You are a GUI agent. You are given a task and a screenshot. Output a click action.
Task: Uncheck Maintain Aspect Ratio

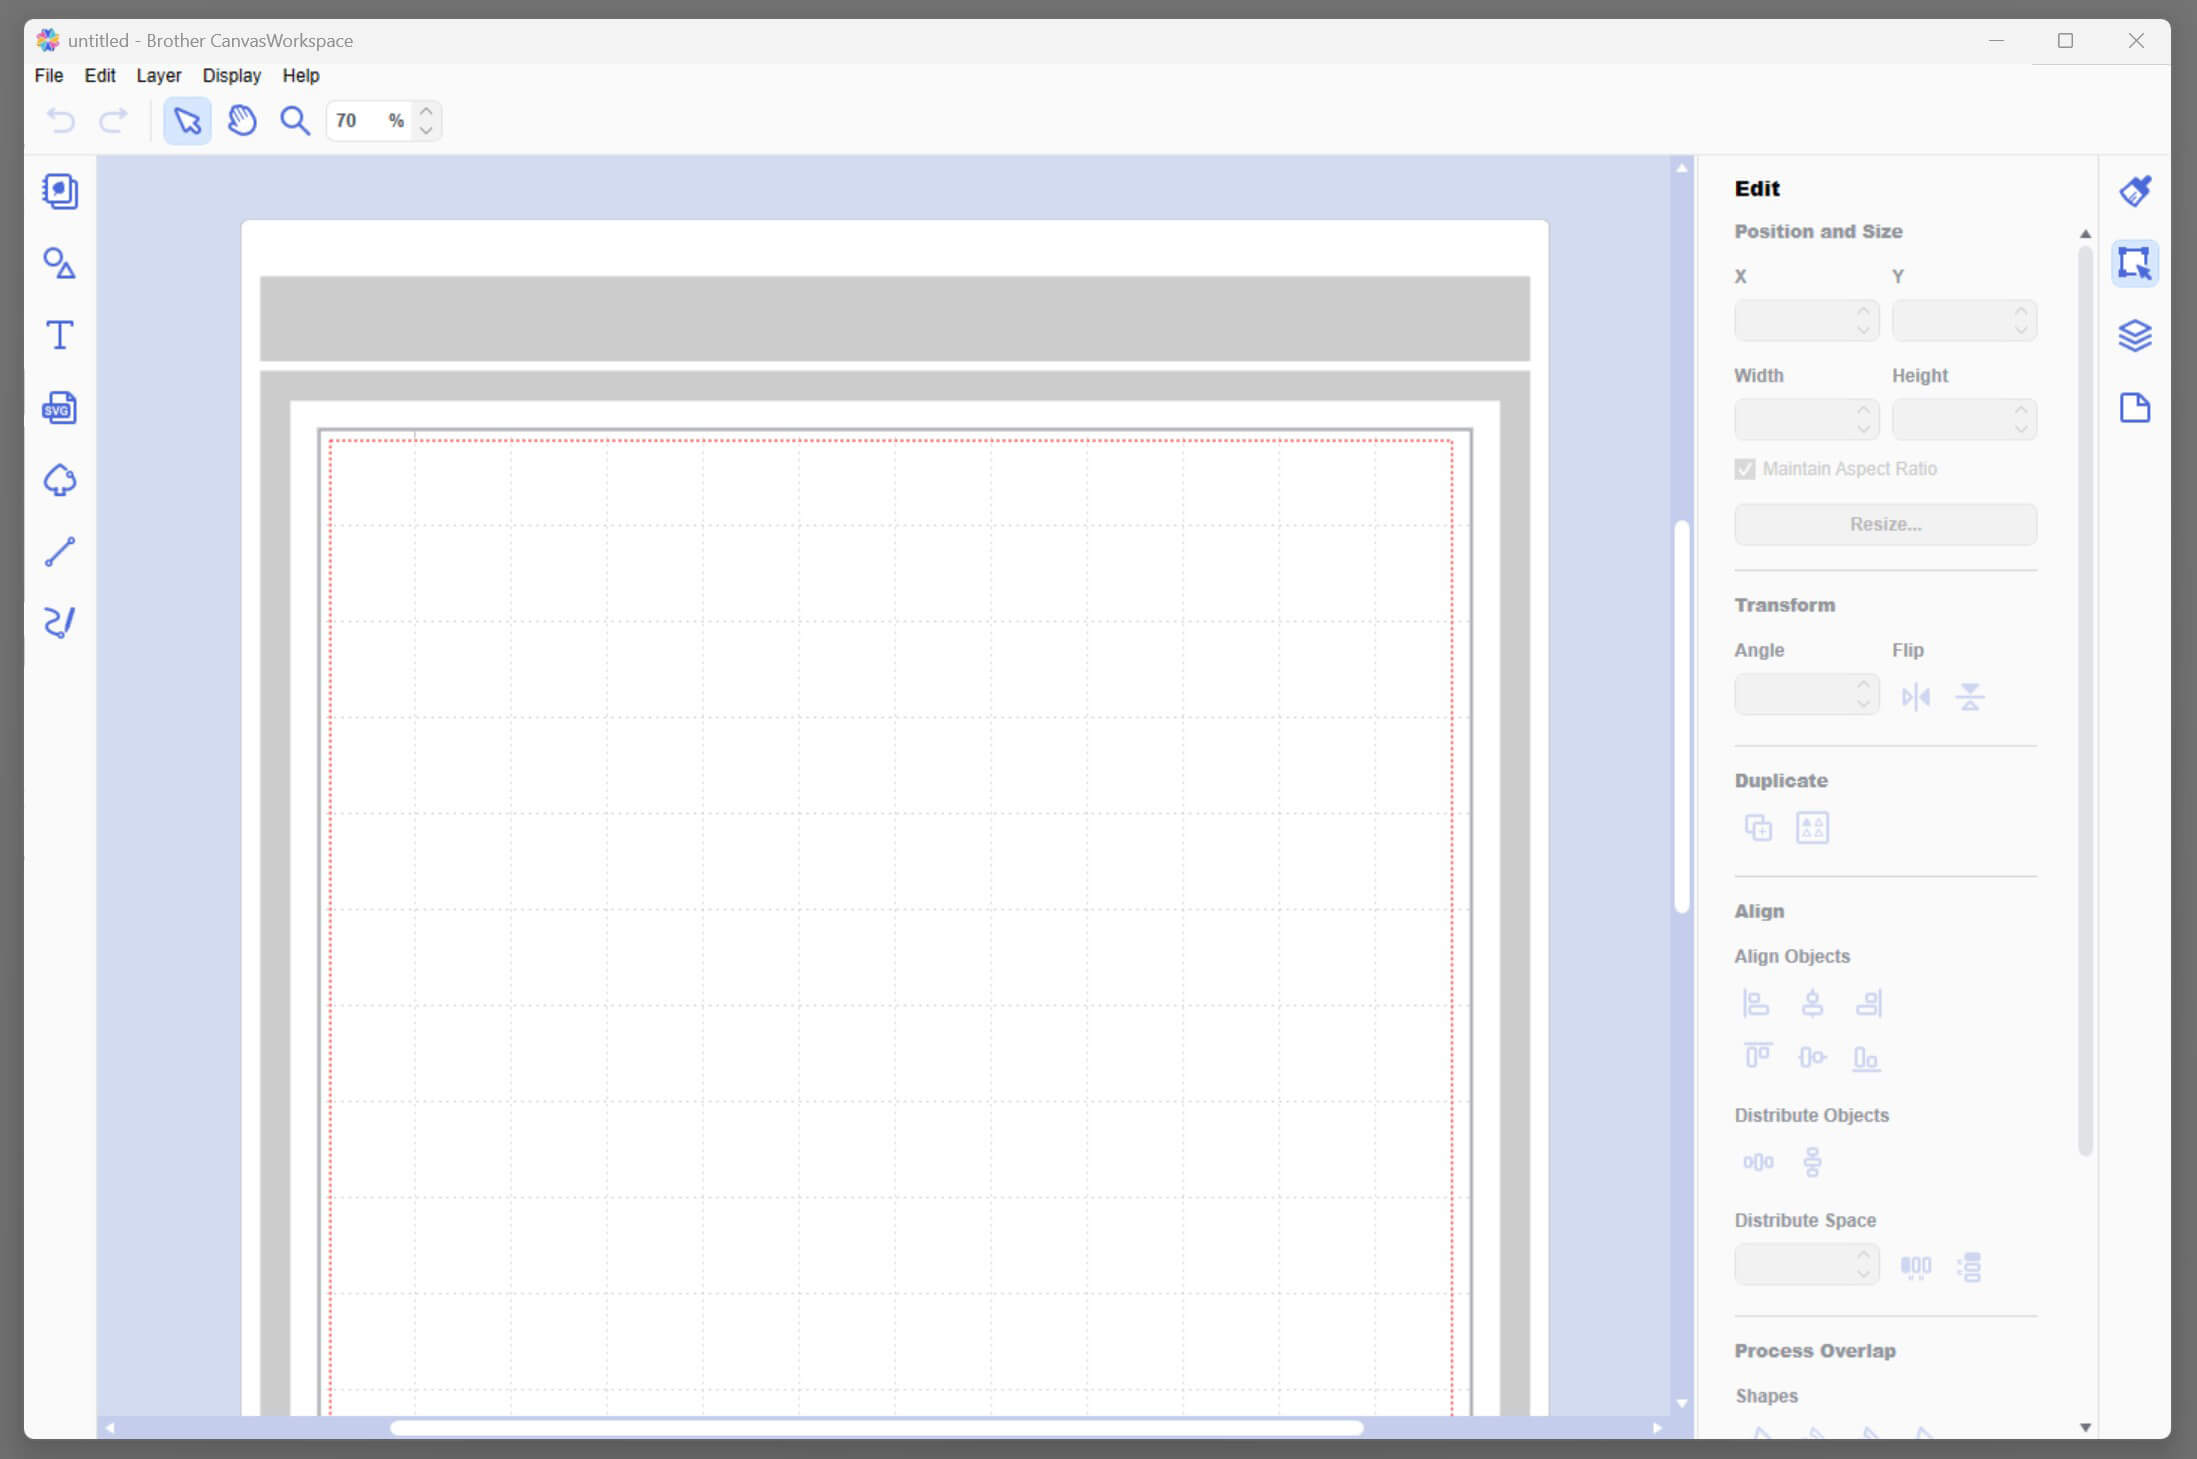[1744, 468]
